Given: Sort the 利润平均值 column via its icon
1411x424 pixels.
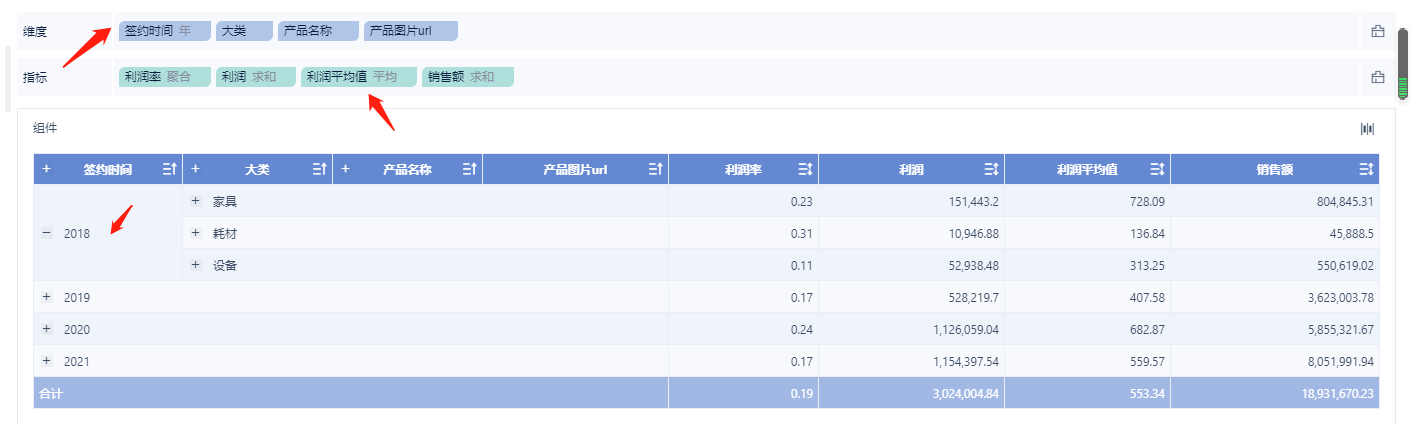Looking at the screenshot, I should 1157,170.
